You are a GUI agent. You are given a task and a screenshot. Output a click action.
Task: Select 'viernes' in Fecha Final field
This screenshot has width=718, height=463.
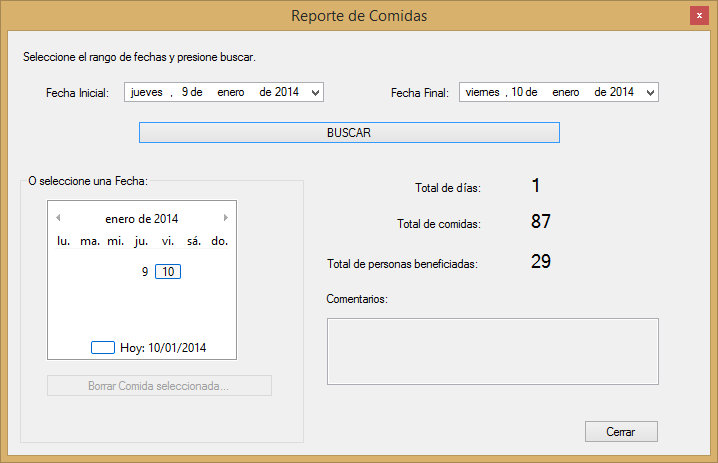click(483, 92)
